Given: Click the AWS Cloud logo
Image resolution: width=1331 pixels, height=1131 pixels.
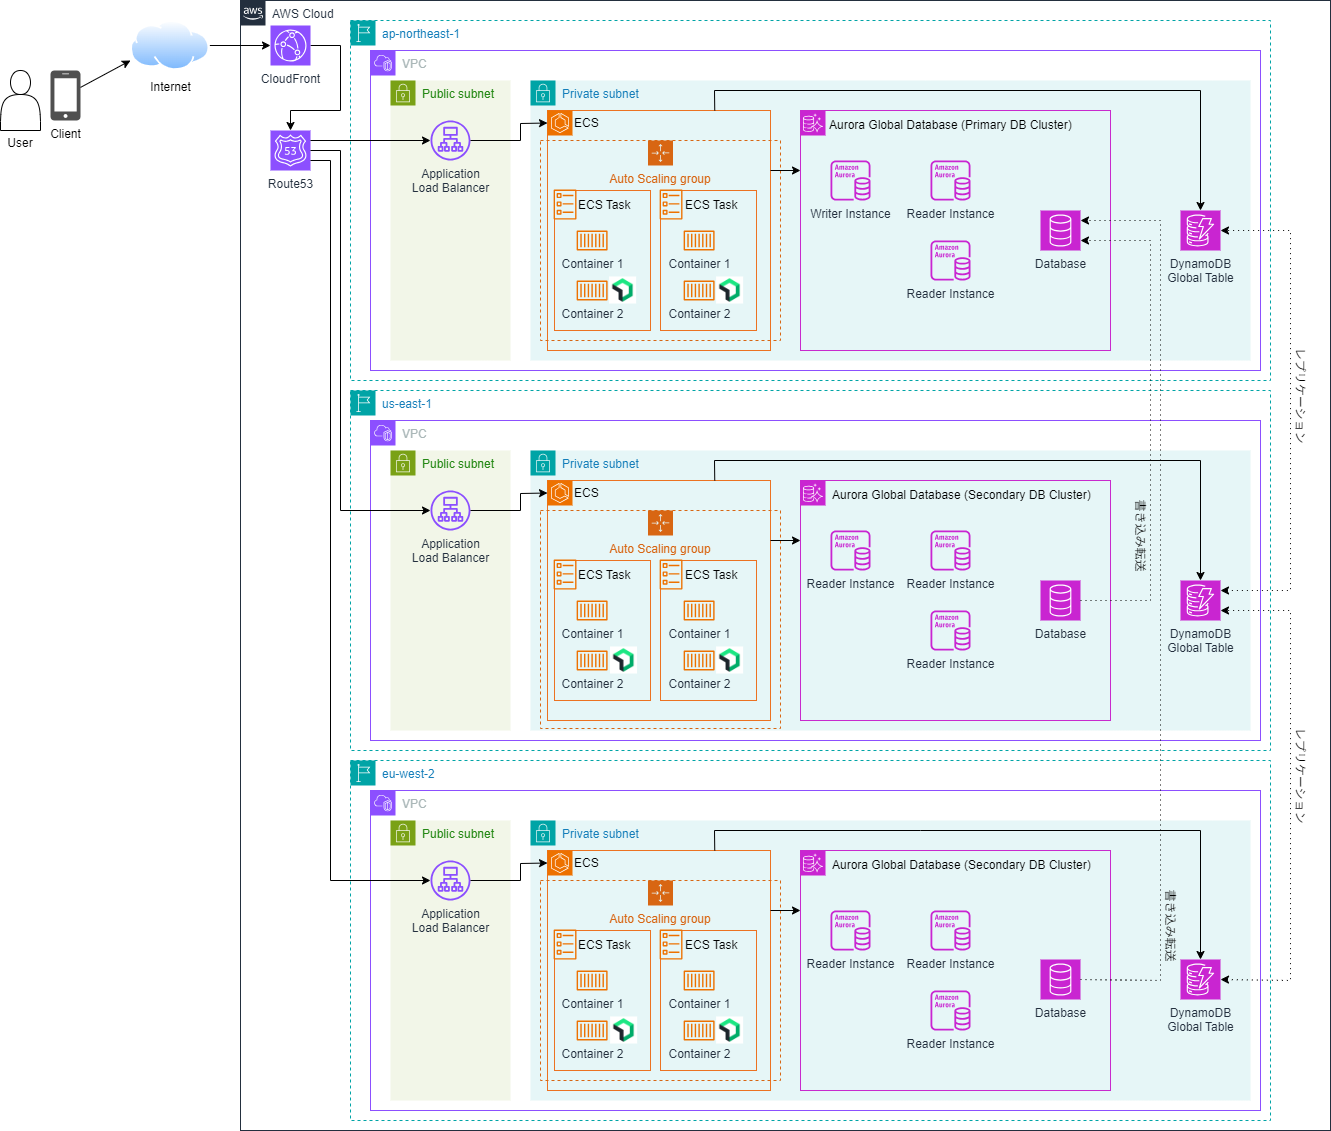Looking at the screenshot, I should [x=253, y=12].
